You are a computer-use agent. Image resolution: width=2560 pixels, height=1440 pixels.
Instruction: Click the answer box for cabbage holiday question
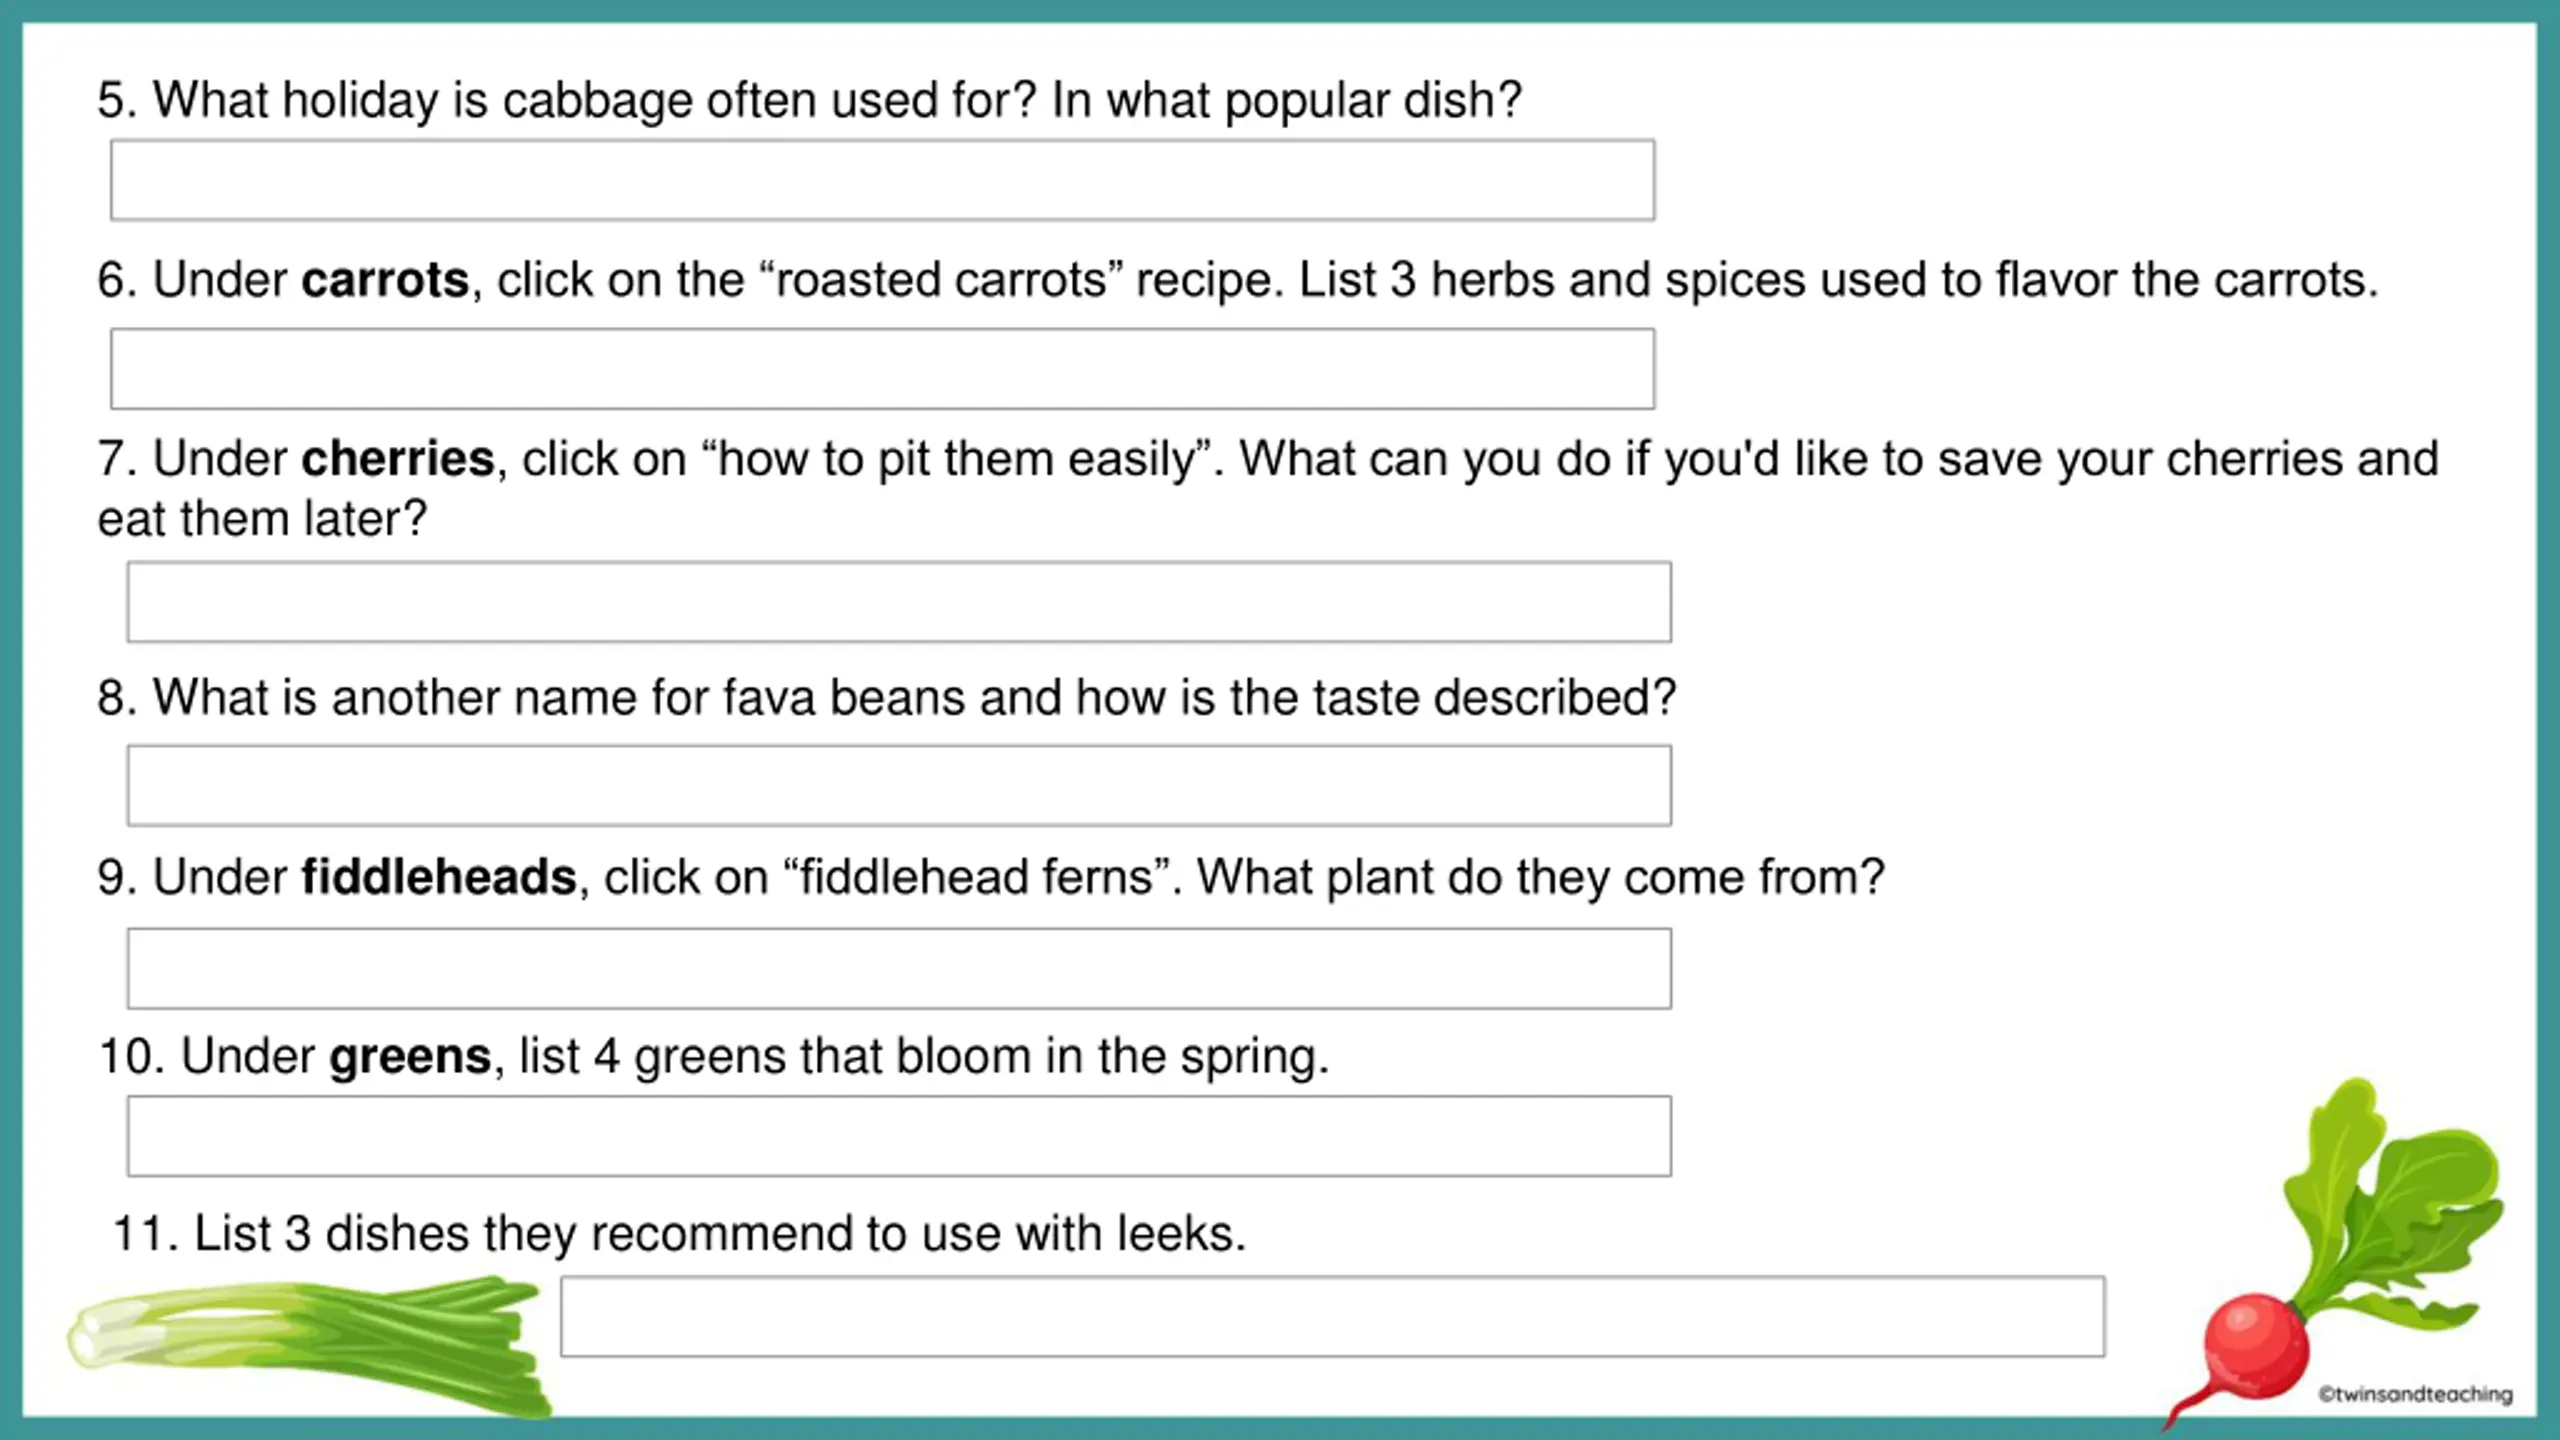[882, 180]
